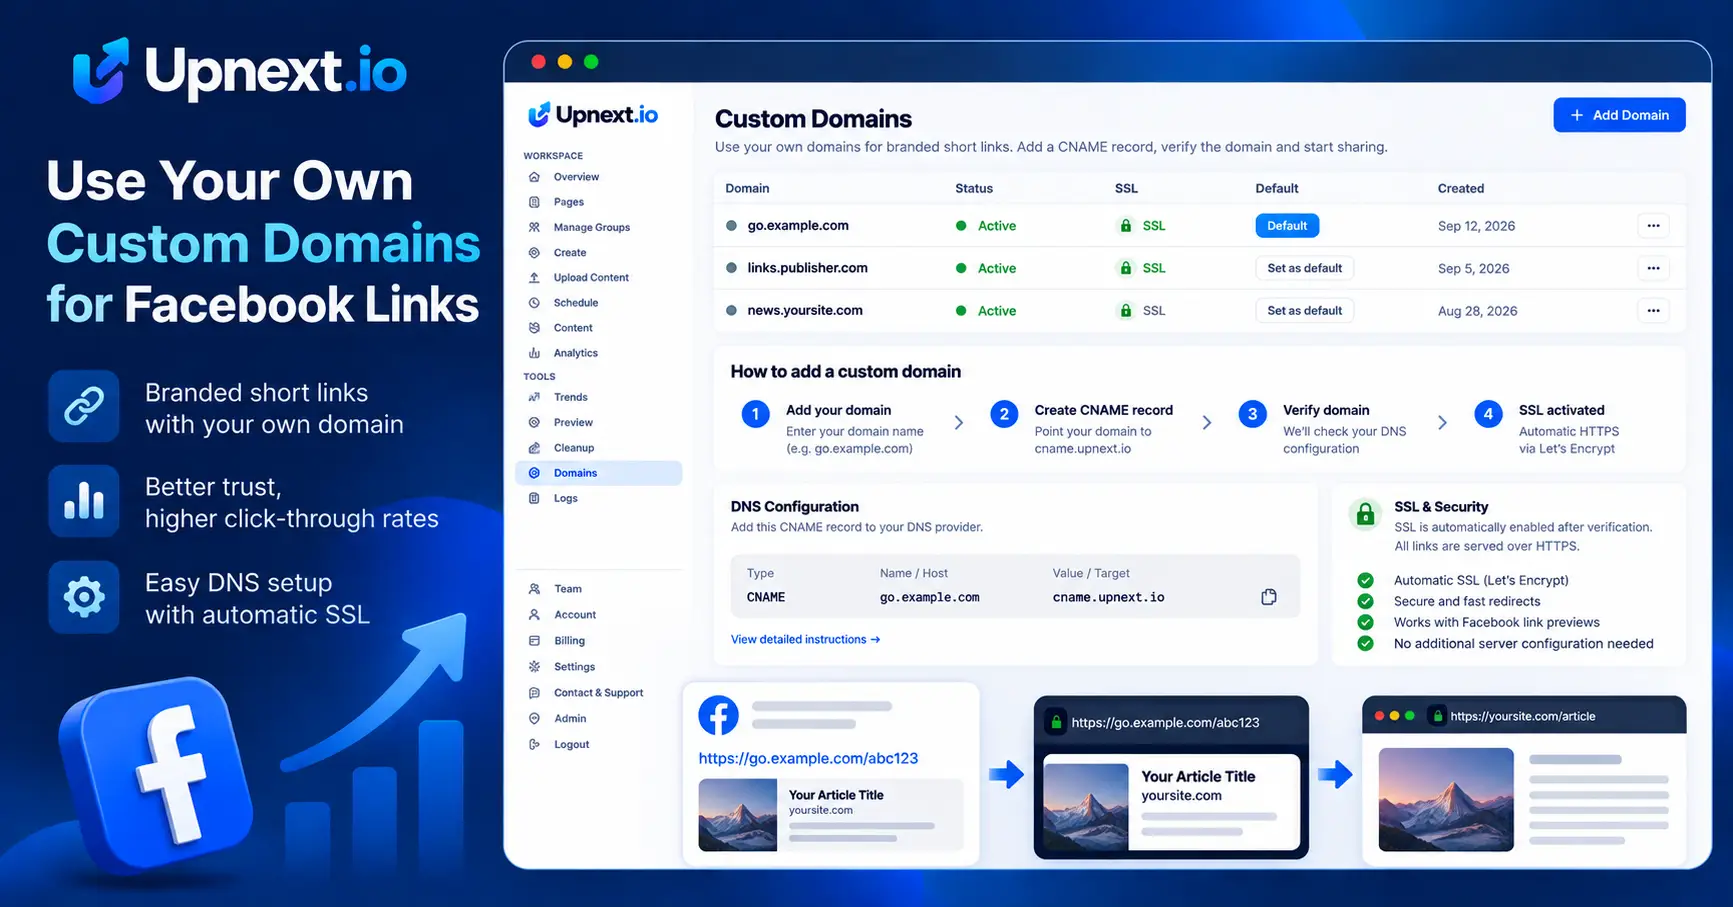
Task: Click the Default badge for go.example.com
Action: tap(1287, 226)
